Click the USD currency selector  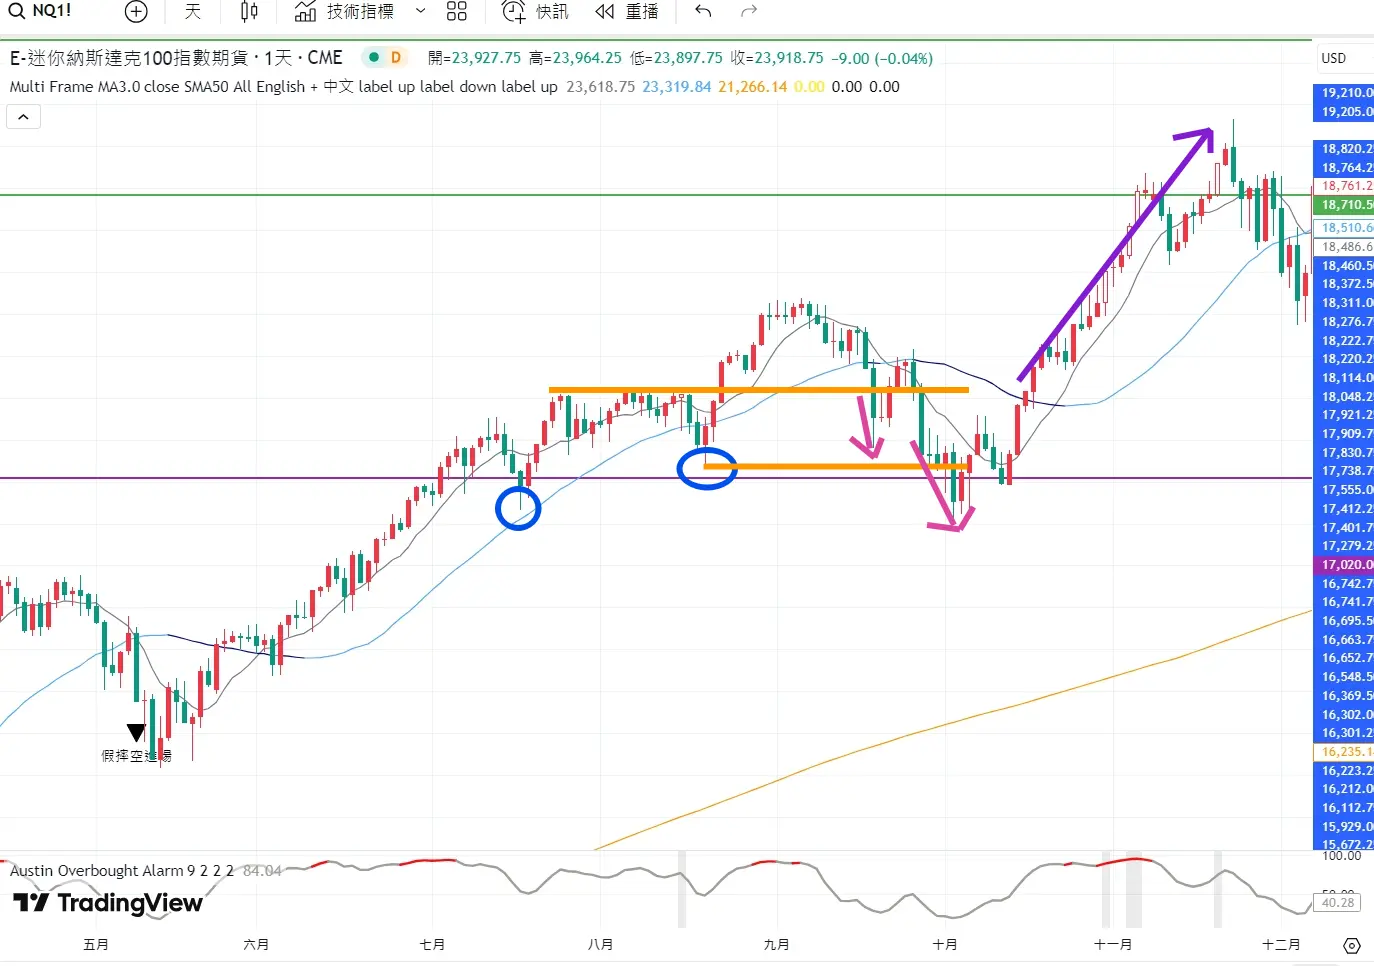point(1334,58)
